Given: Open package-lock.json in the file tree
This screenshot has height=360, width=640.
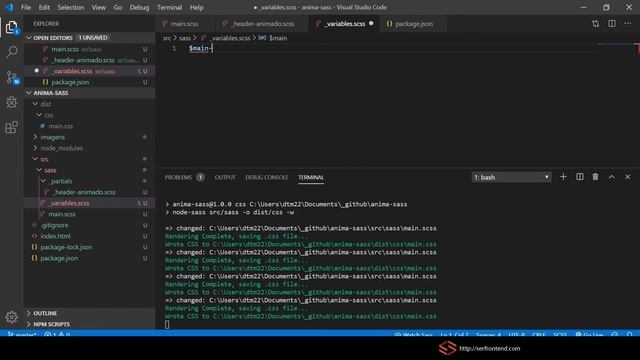Looking at the screenshot, I should [90, 247].
